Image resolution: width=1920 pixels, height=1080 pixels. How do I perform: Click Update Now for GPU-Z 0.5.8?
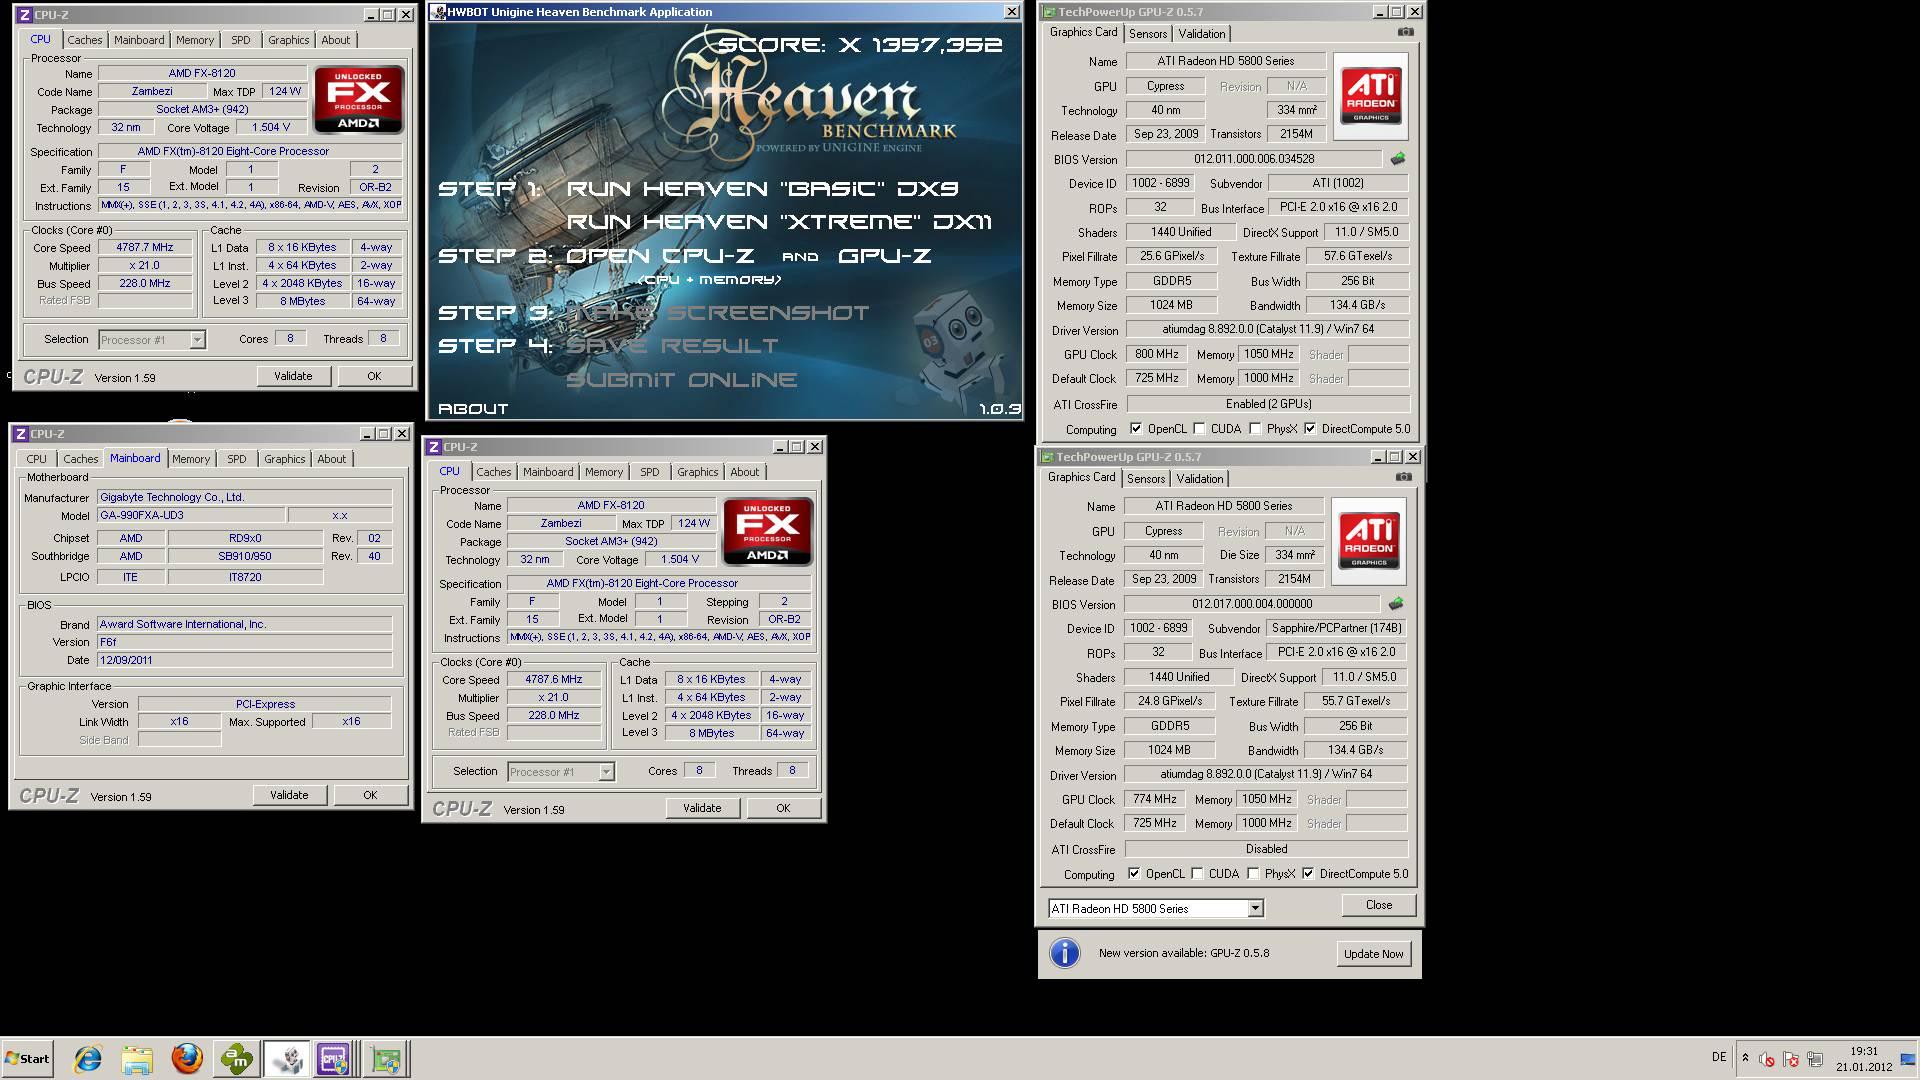click(x=1374, y=954)
